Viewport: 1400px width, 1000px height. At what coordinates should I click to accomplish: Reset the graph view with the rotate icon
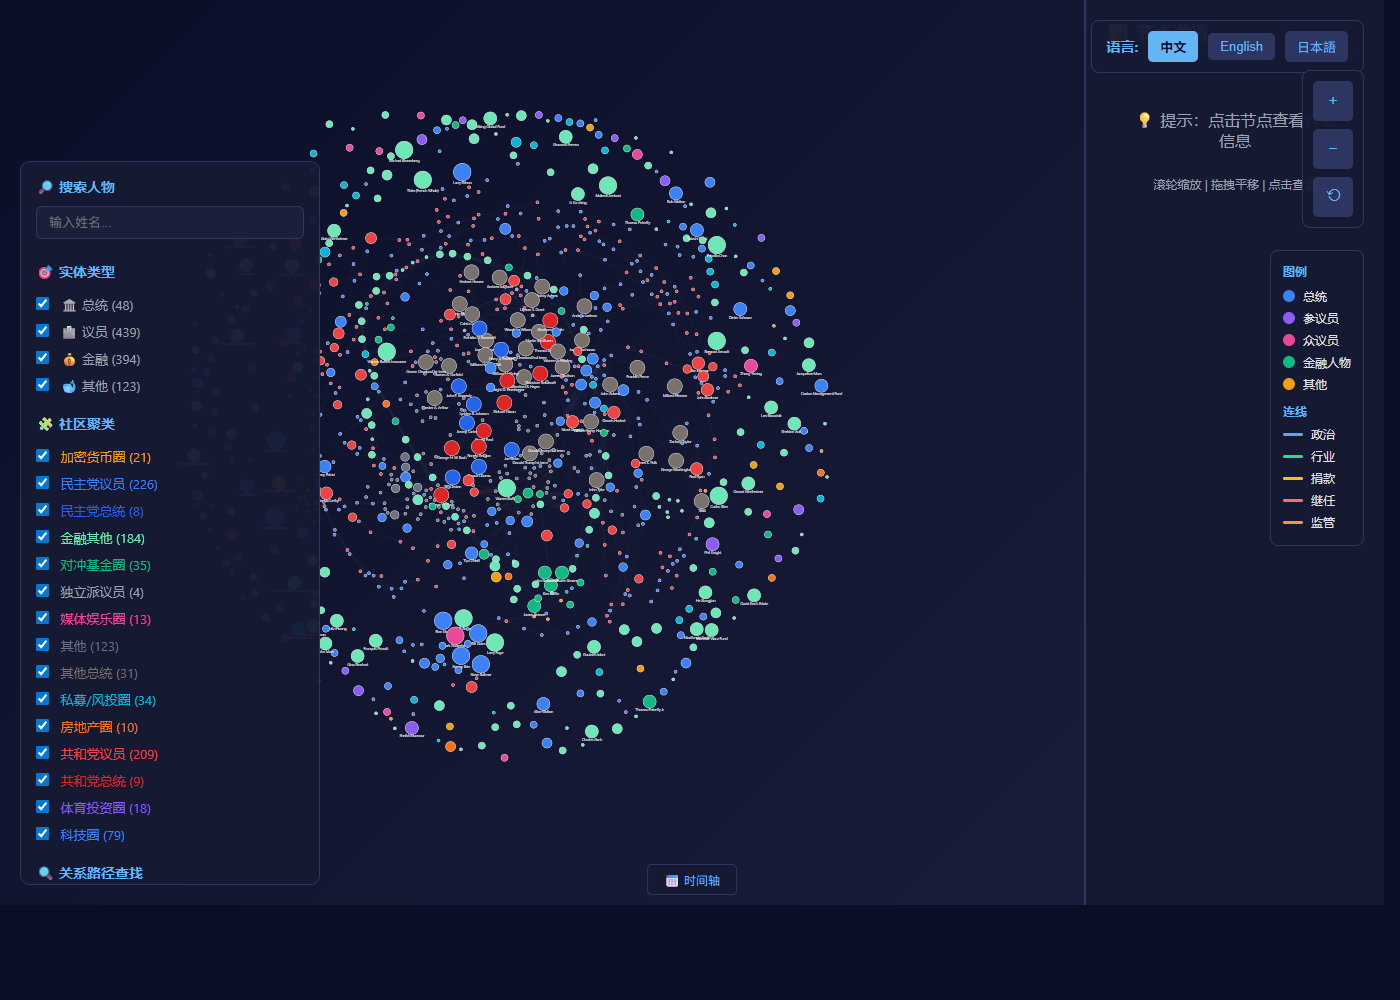click(x=1333, y=197)
